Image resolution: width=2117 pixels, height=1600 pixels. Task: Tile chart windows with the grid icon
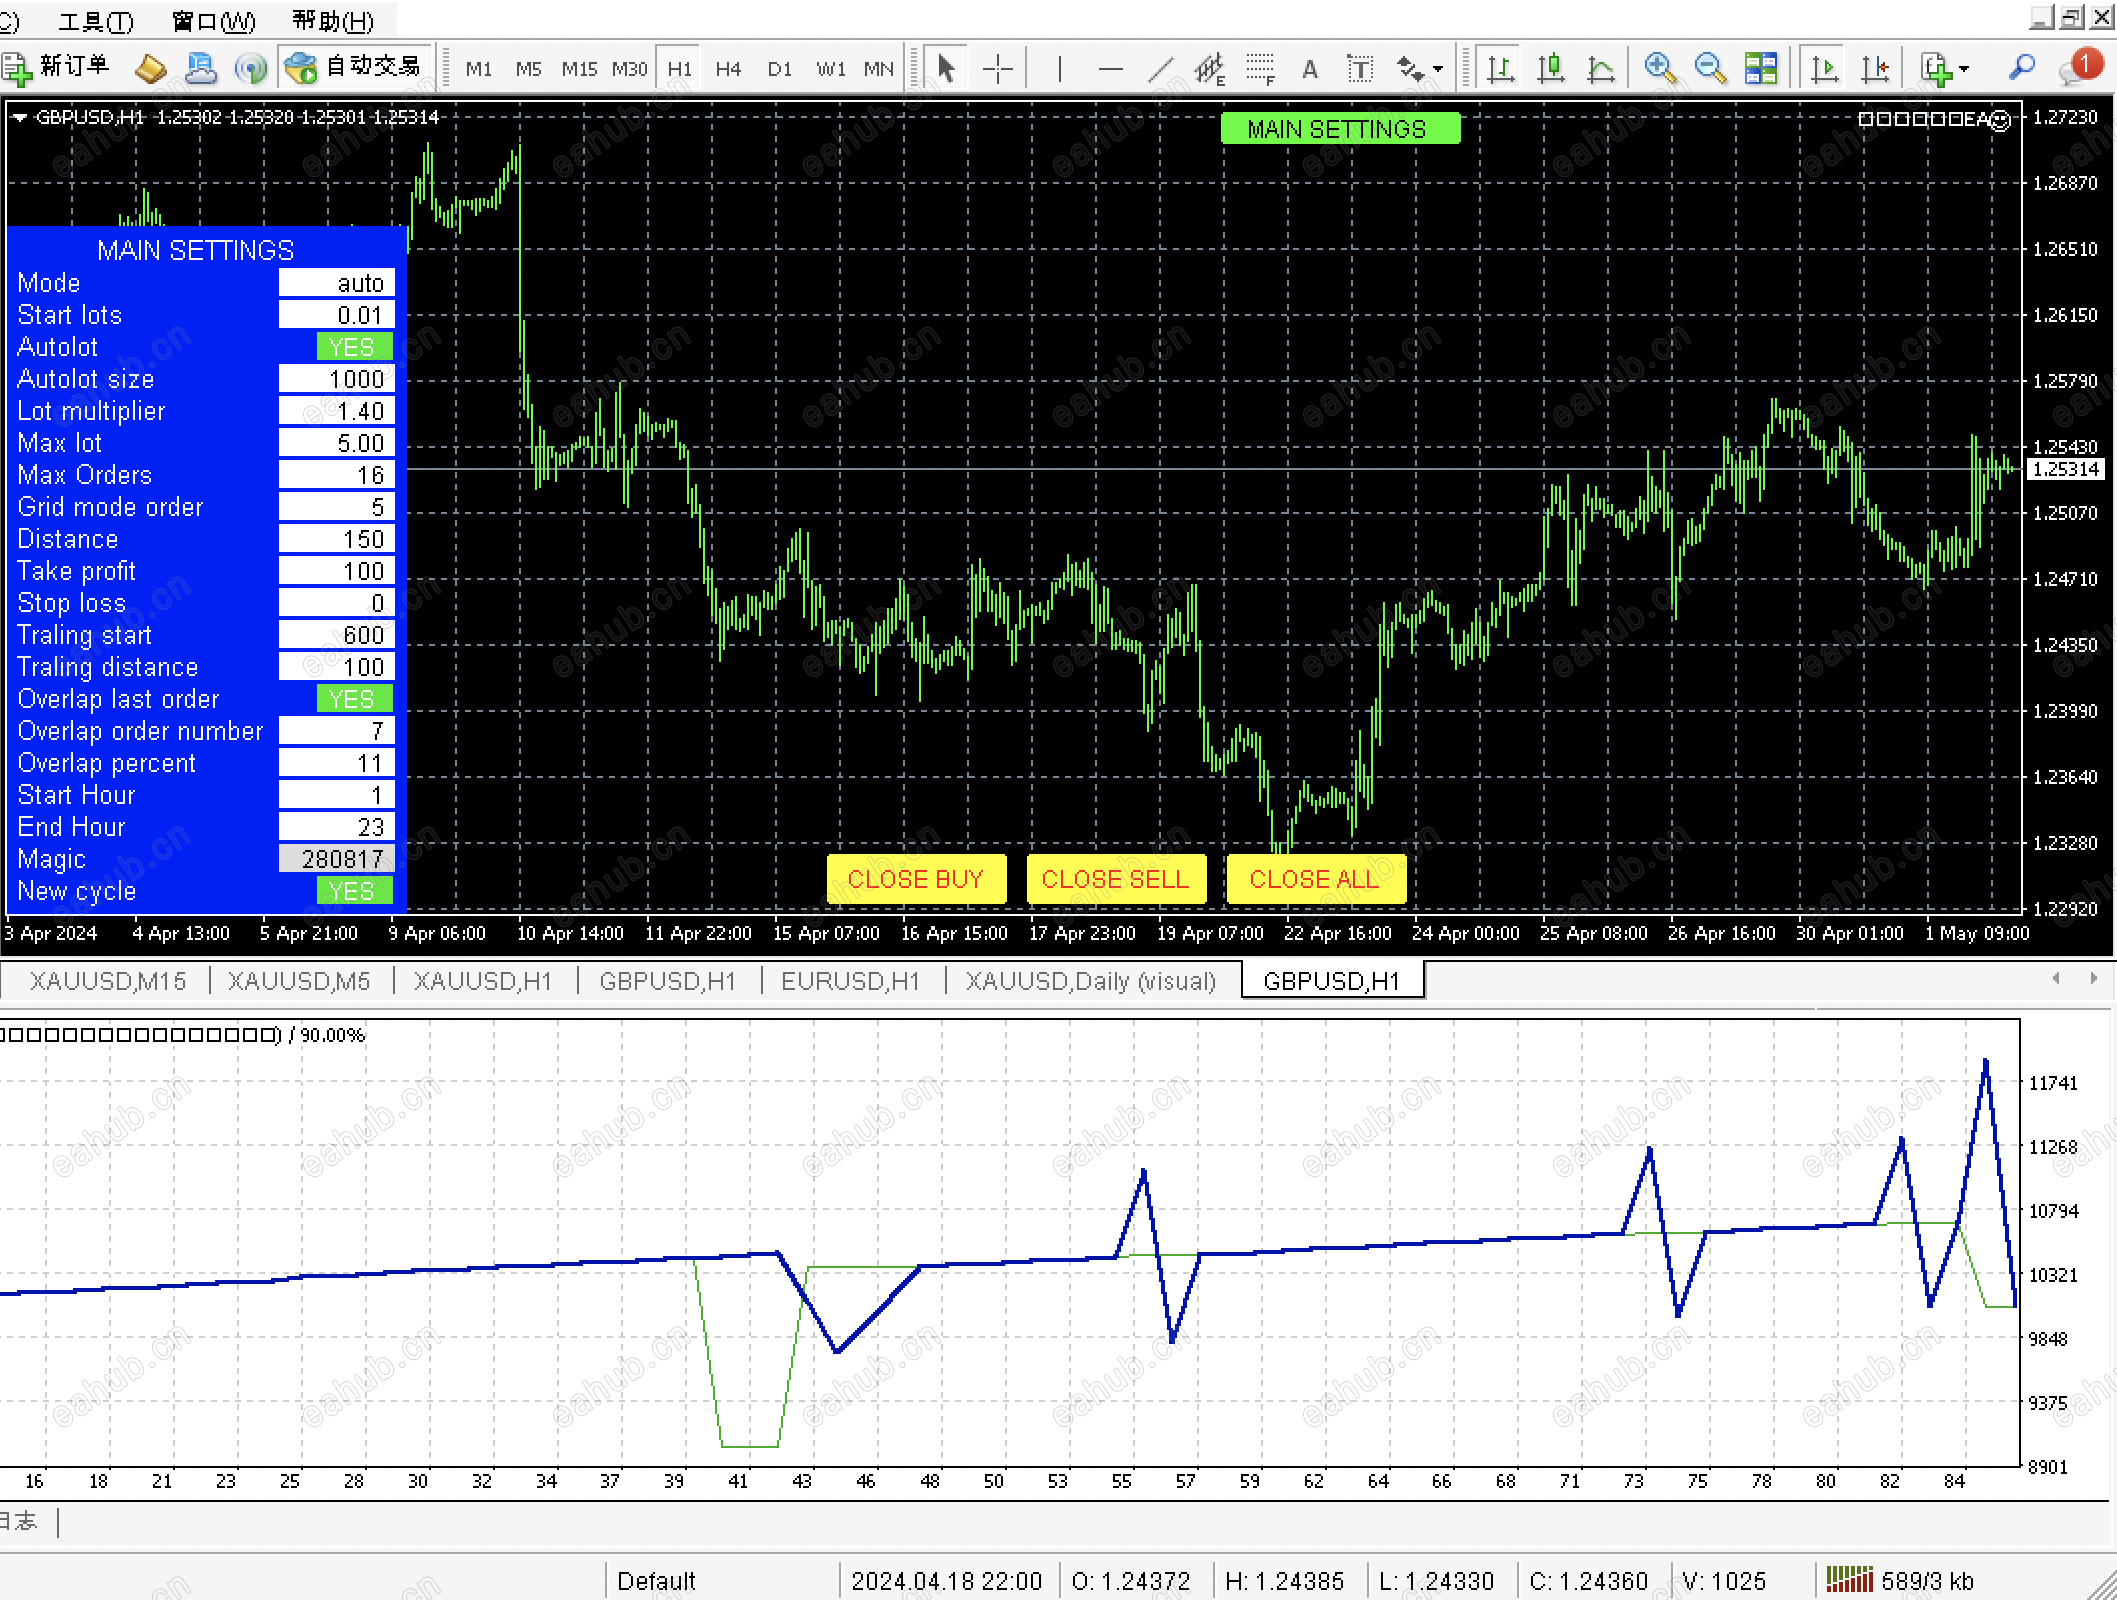[1761, 68]
